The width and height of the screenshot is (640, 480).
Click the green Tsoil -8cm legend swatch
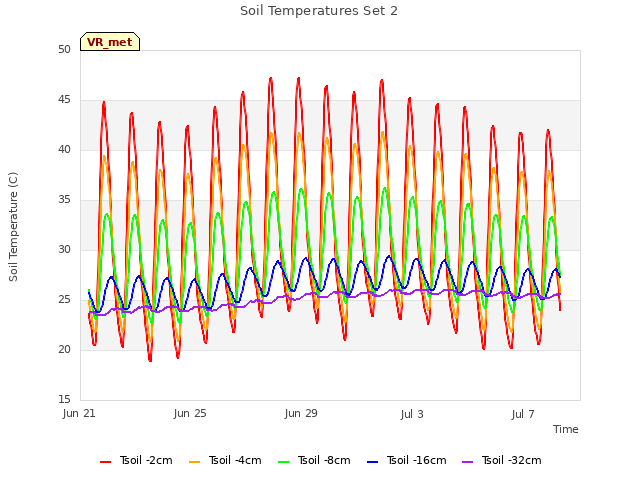click(x=284, y=462)
